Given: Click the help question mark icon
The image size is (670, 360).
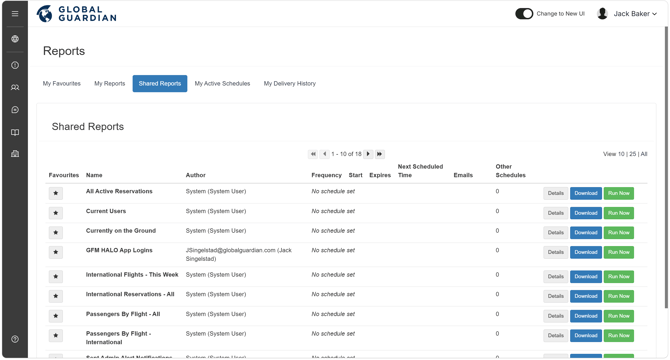Looking at the screenshot, I should pyautogui.click(x=15, y=339).
